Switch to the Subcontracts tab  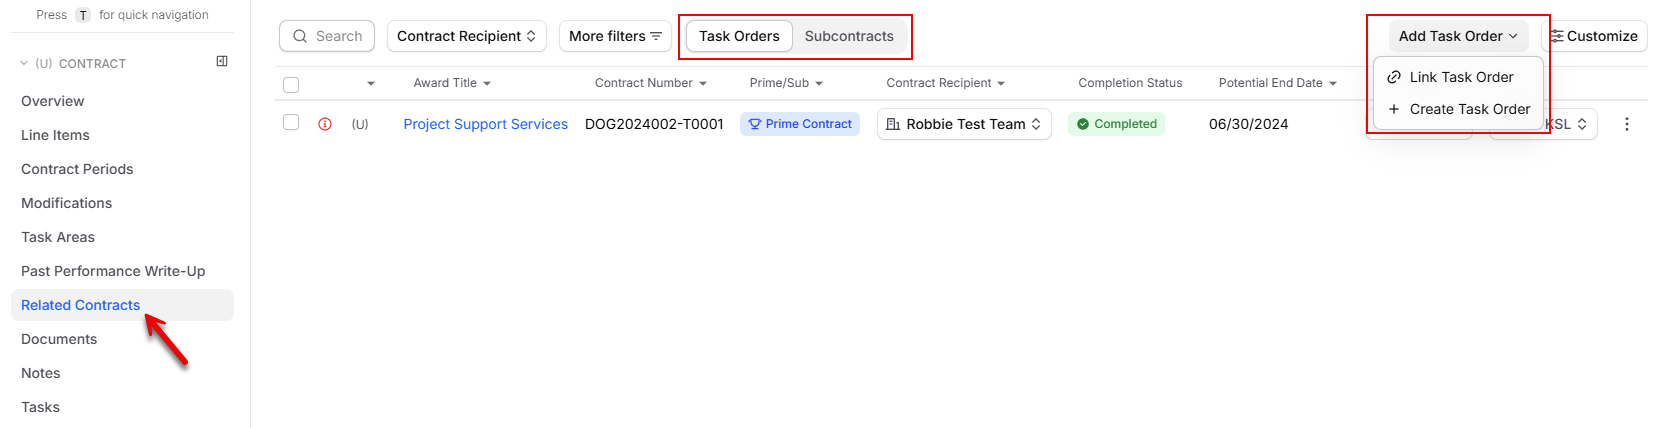849,36
